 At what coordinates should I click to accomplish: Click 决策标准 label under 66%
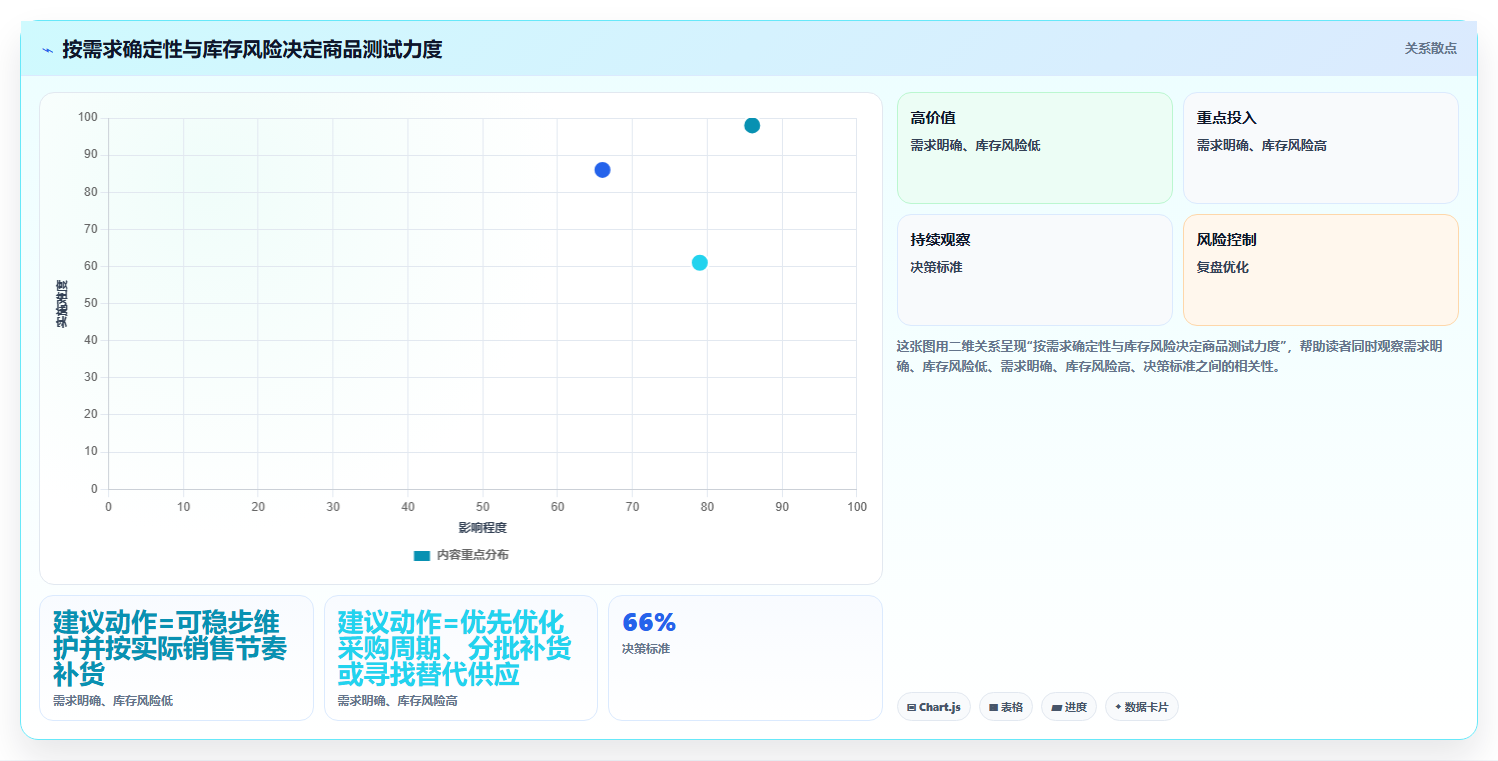point(646,649)
